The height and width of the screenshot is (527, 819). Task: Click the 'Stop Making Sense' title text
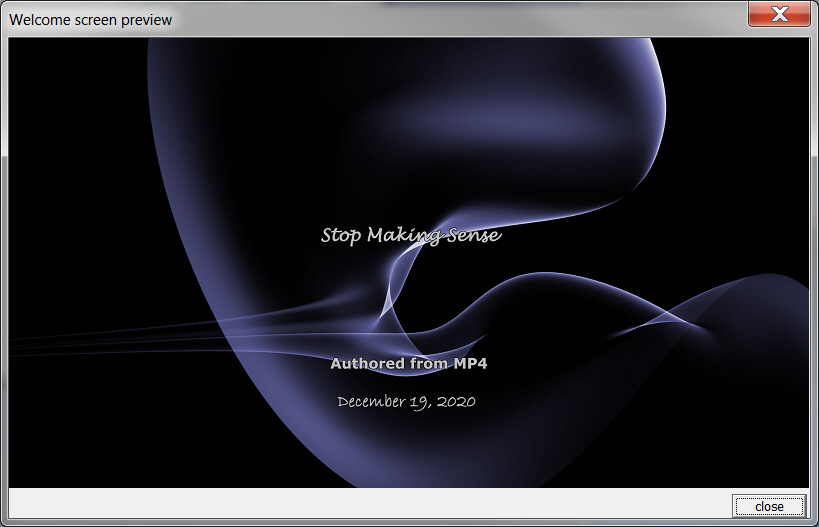(411, 236)
